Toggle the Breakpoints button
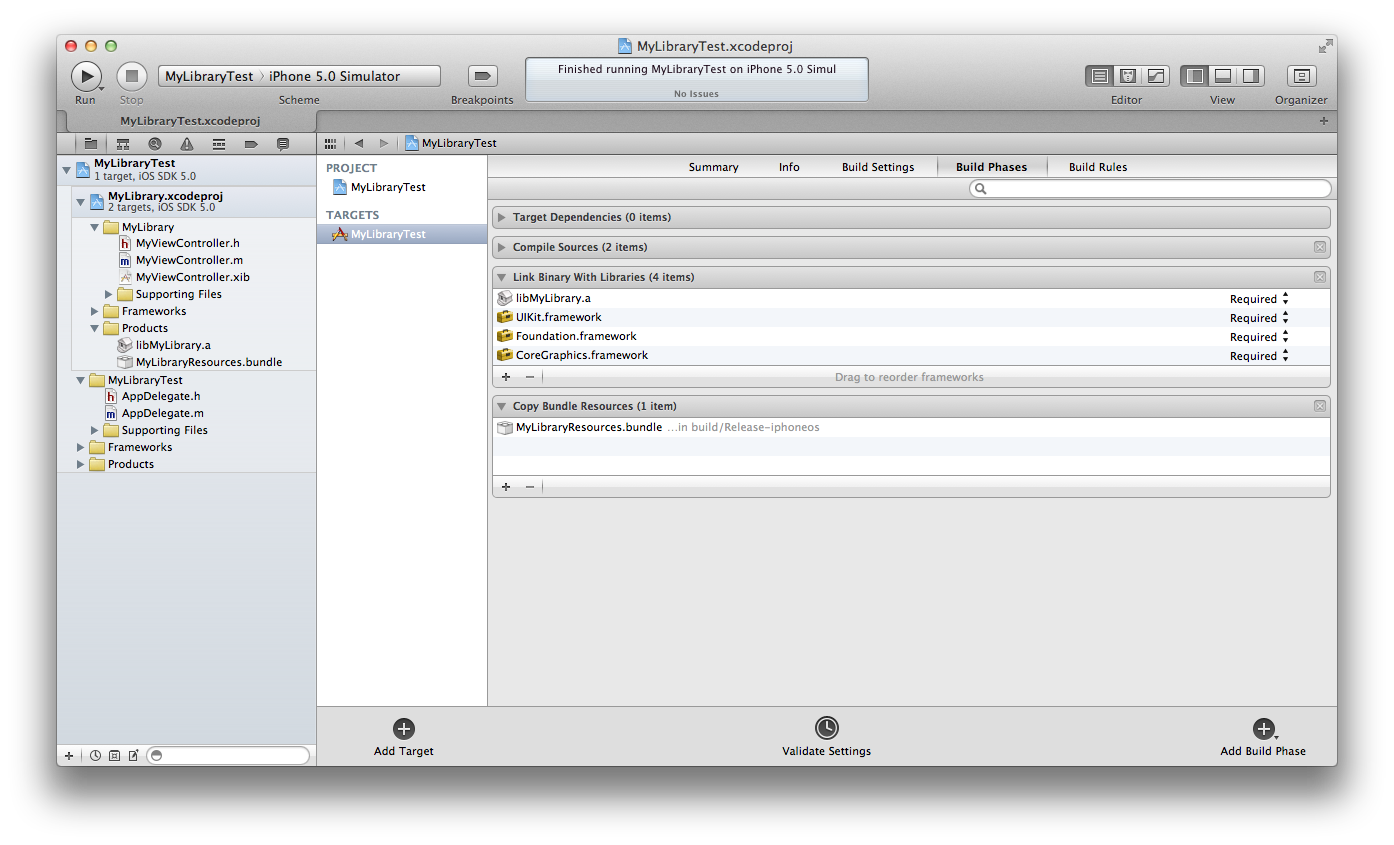The image size is (1394, 845). pyautogui.click(x=483, y=76)
